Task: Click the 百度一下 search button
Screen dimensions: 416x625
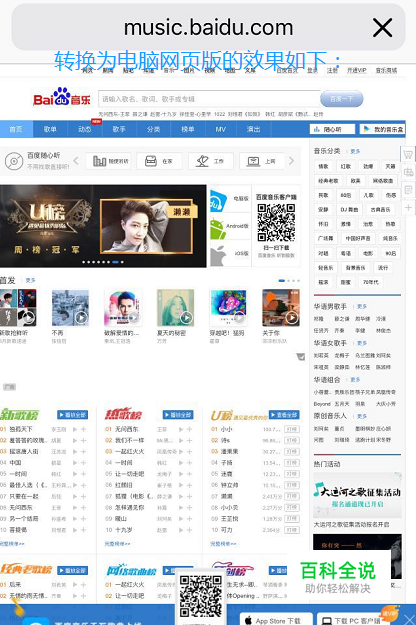Action: point(341,99)
